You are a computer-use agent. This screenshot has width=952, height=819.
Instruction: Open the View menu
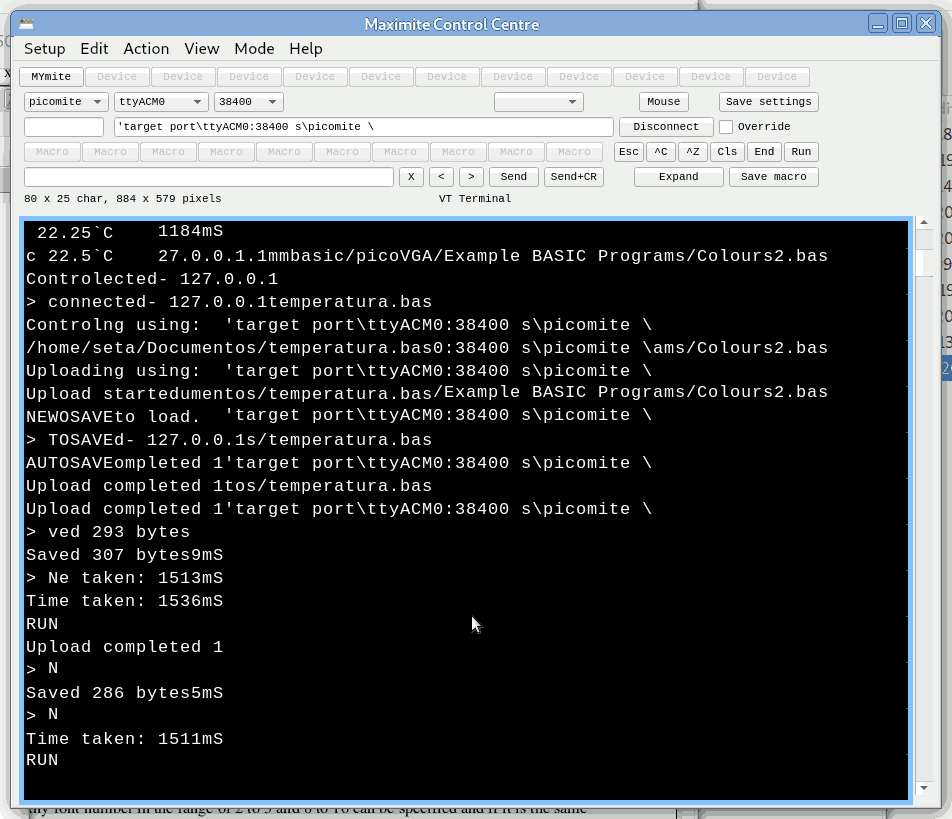pos(202,49)
